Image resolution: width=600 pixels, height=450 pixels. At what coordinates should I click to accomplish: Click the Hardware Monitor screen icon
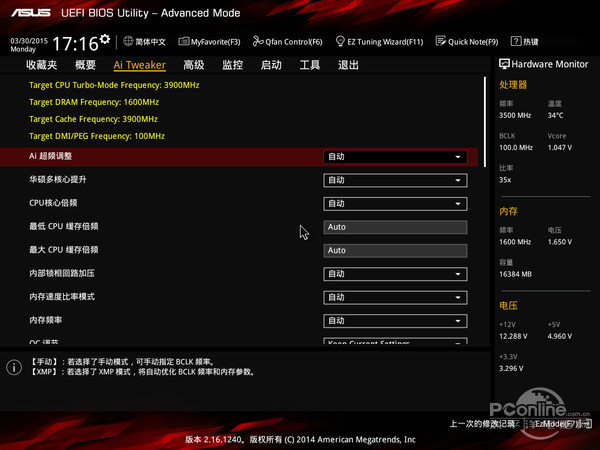[504, 64]
